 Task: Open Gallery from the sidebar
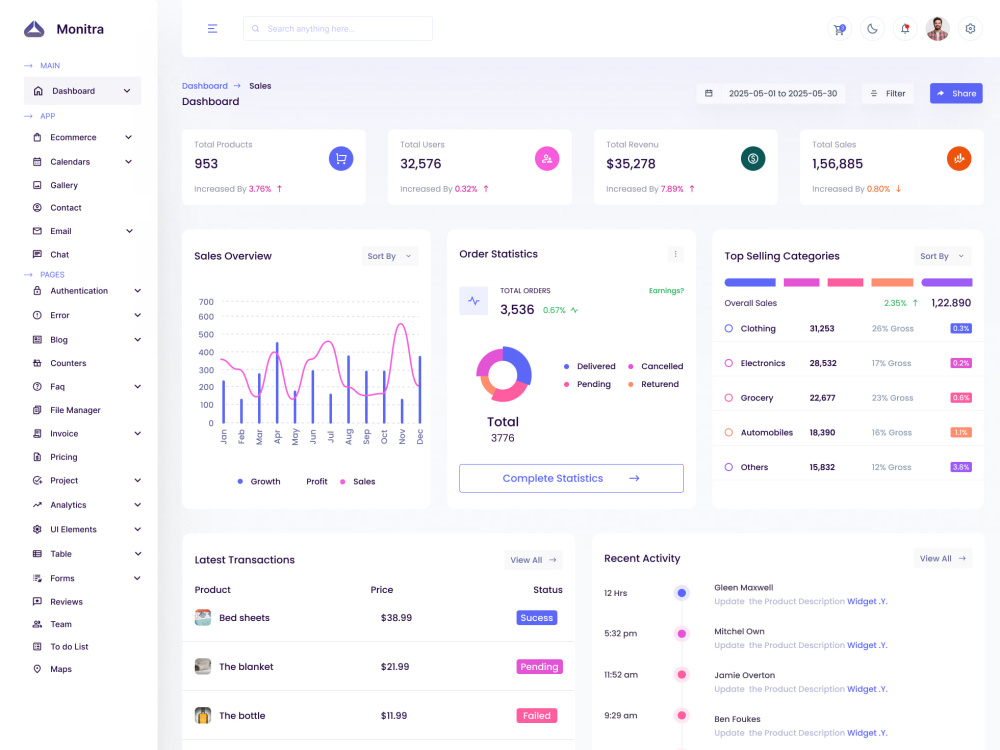(64, 185)
